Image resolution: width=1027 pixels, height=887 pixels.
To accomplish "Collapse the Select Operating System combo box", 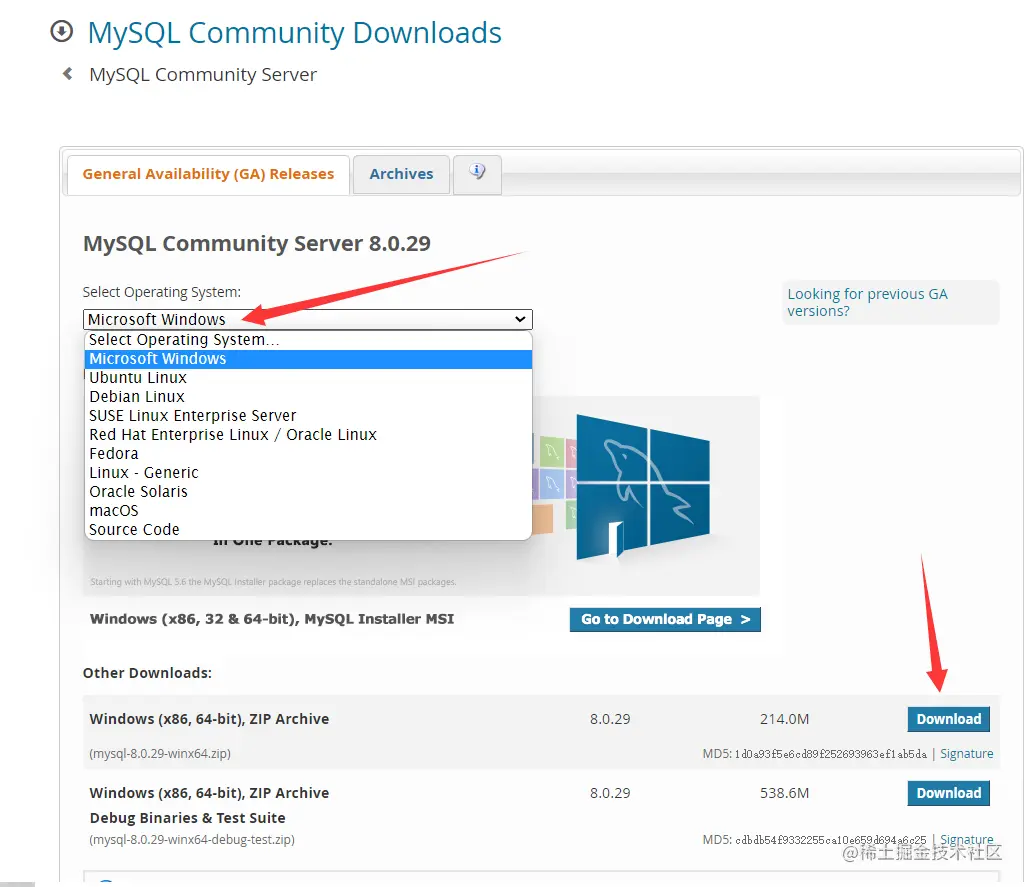I will pos(308,319).
